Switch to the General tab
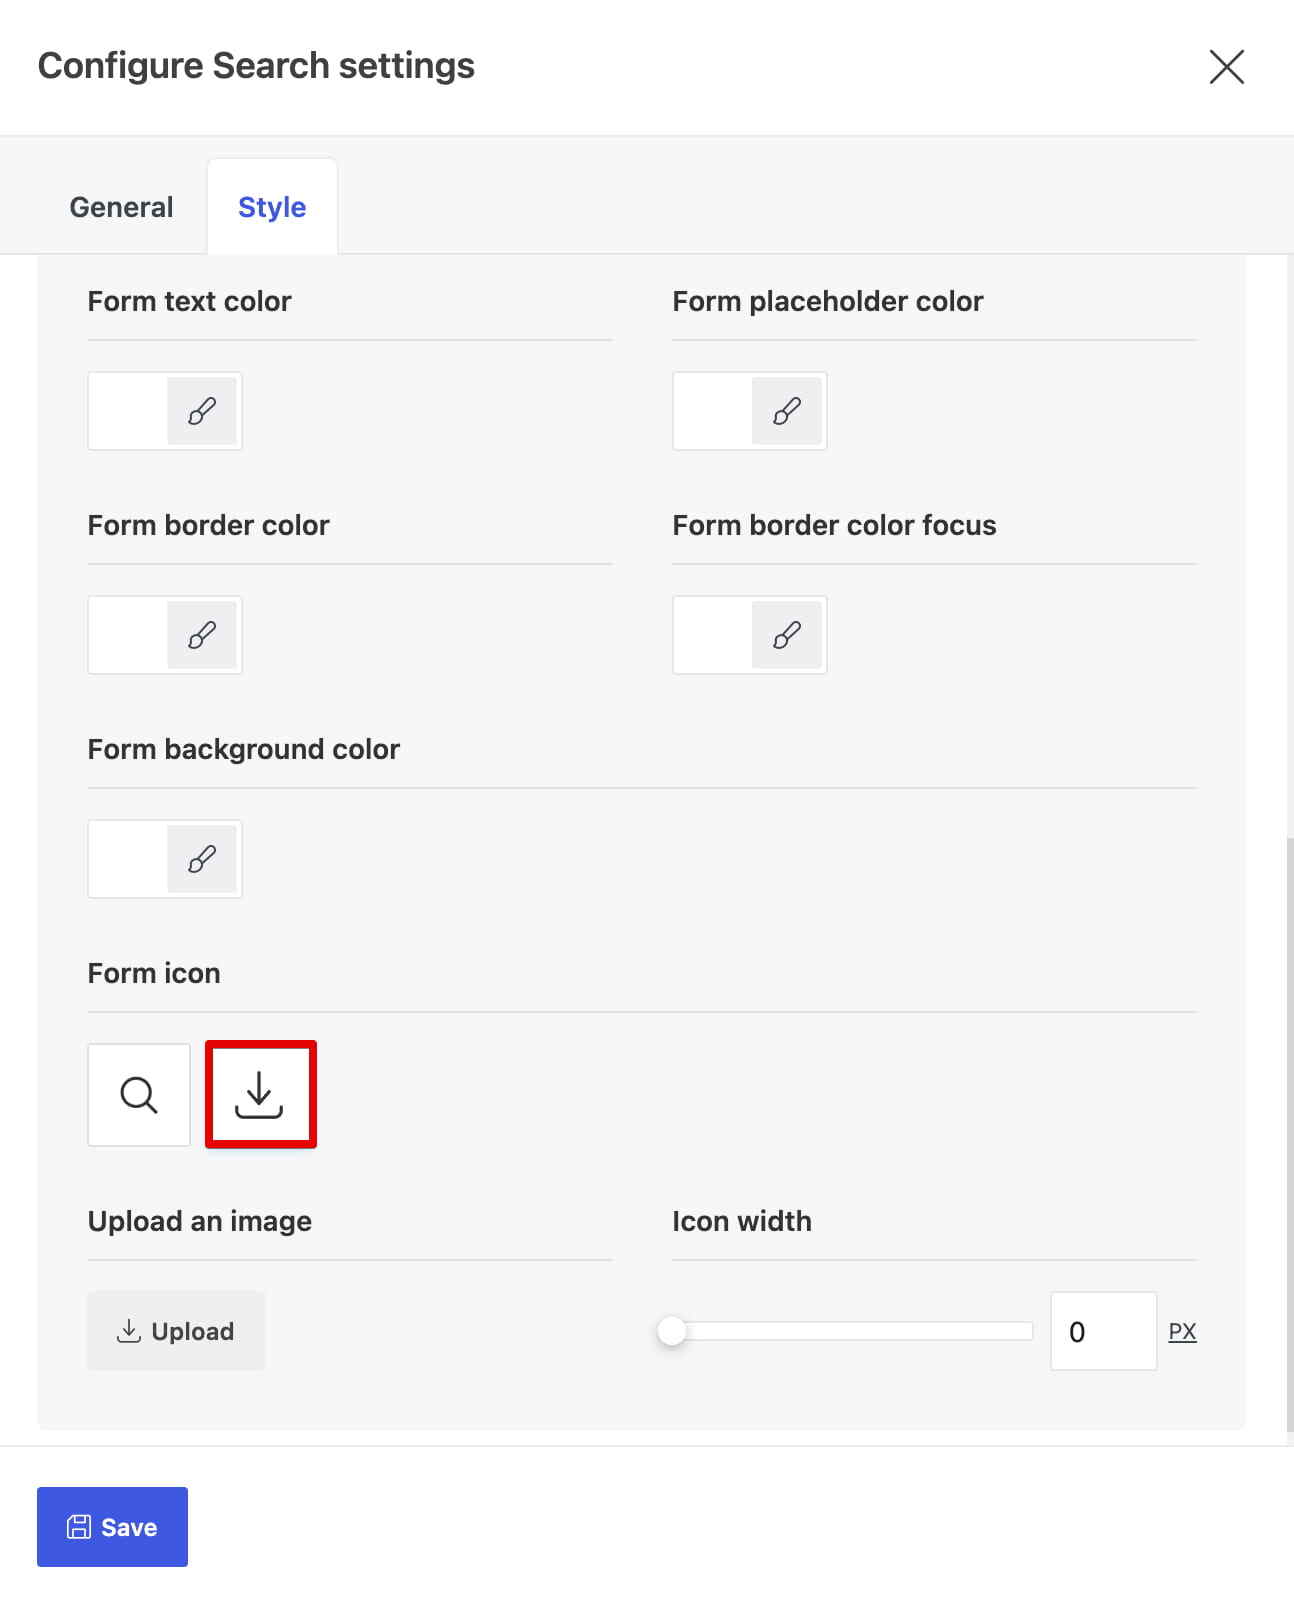This screenshot has width=1294, height=1606. click(121, 207)
